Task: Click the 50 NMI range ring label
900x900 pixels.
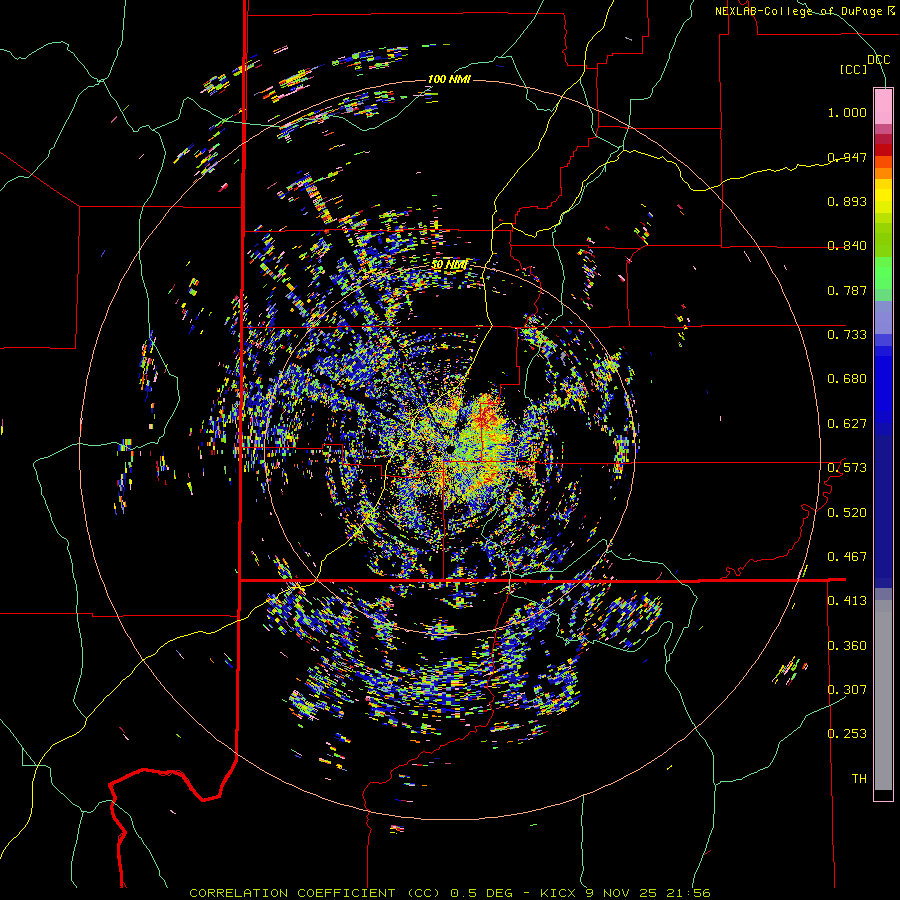Action: pyautogui.click(x=449, y=265)
